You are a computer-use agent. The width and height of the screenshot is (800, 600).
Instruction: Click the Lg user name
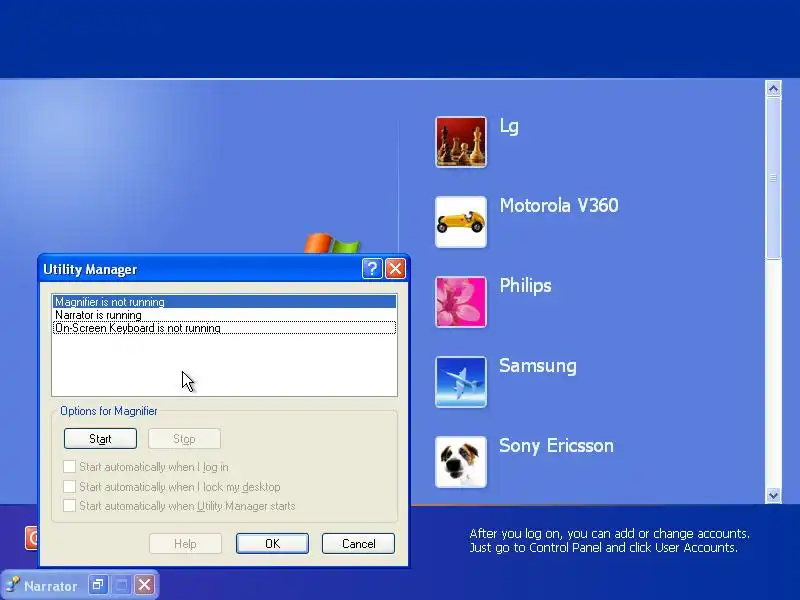509,126
